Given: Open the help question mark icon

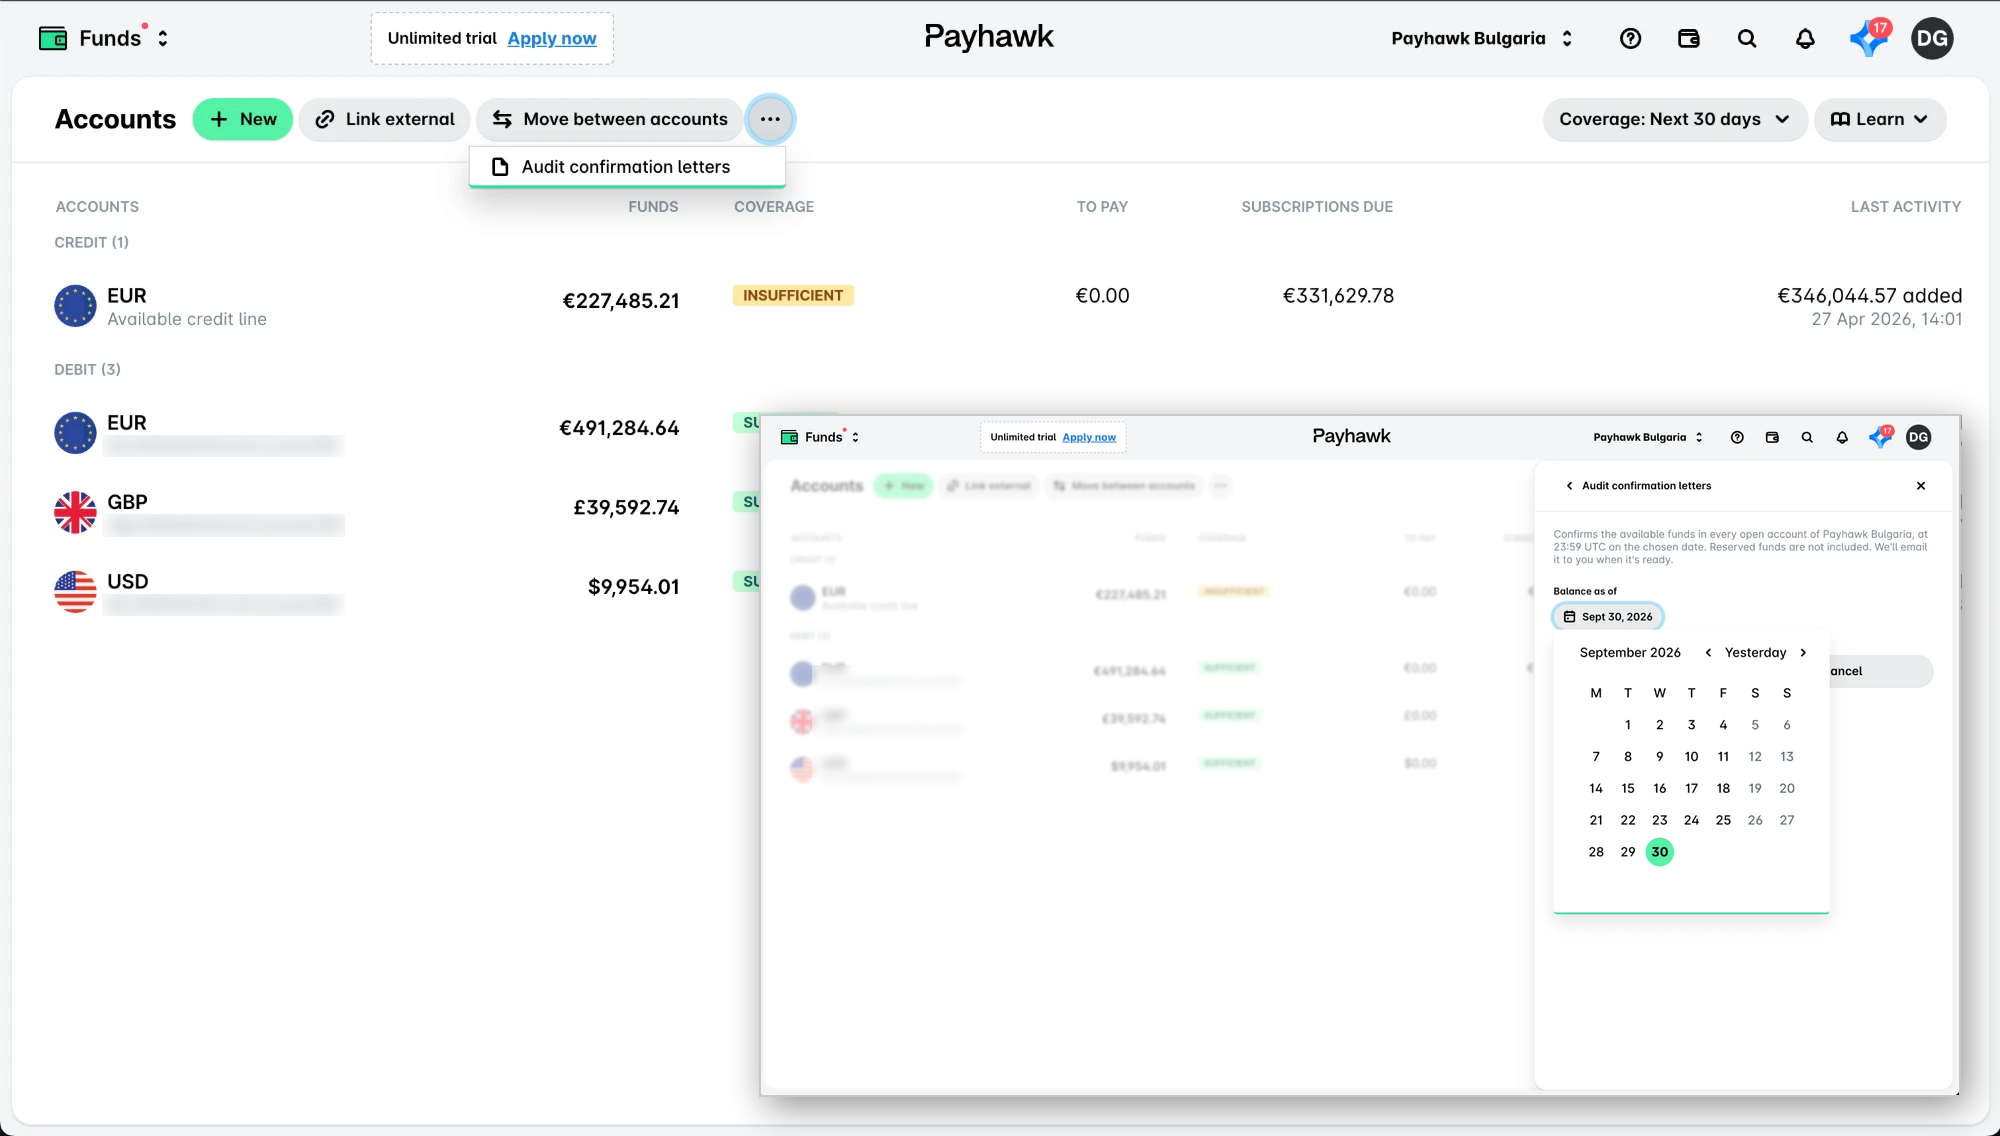Looking at the screenshot, I should click(1630, 38).
